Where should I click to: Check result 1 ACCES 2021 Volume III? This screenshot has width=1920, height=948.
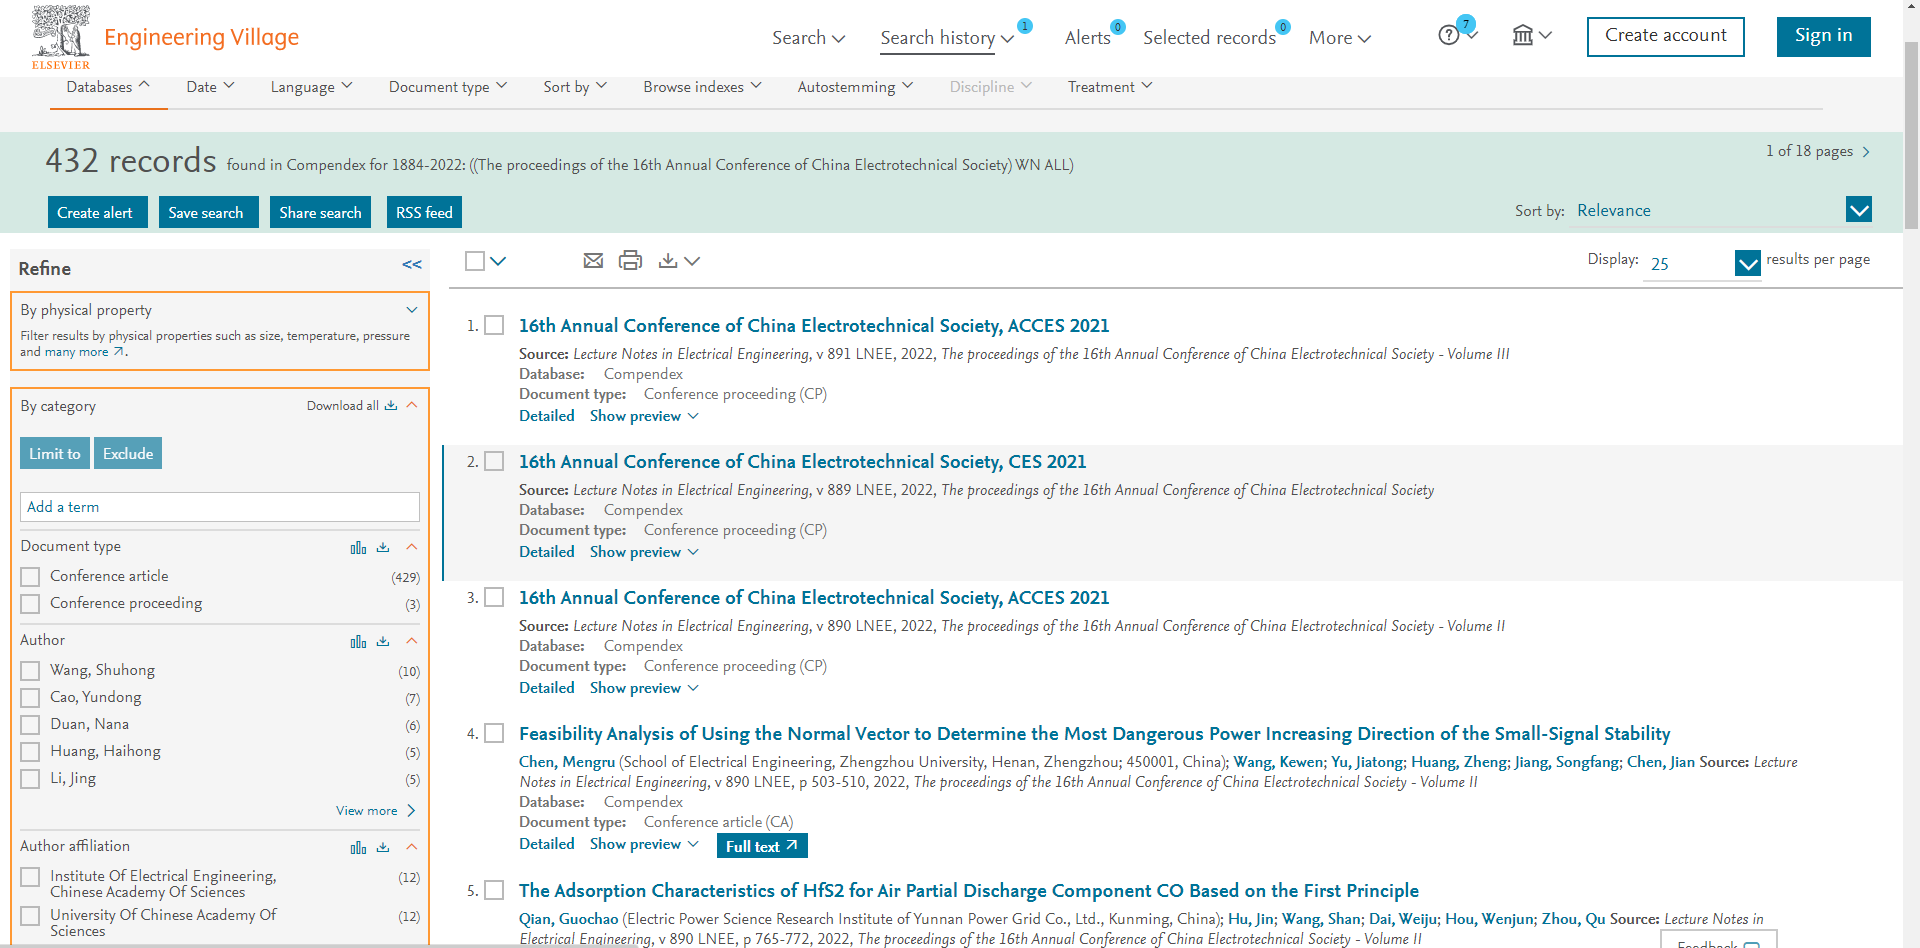point(494,325)
